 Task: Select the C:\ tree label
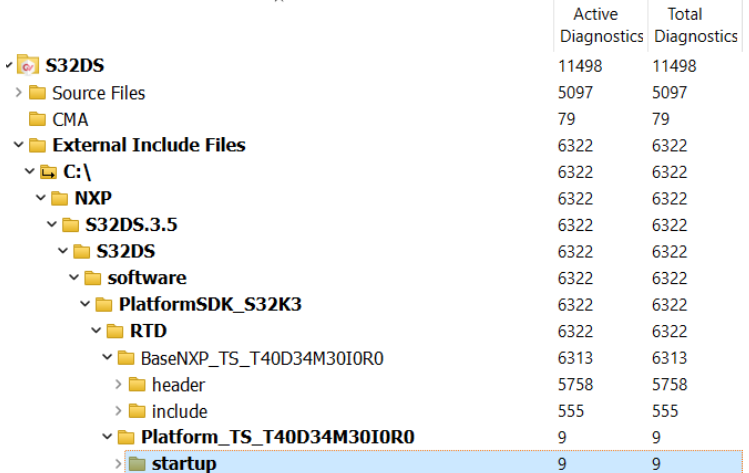77,172
